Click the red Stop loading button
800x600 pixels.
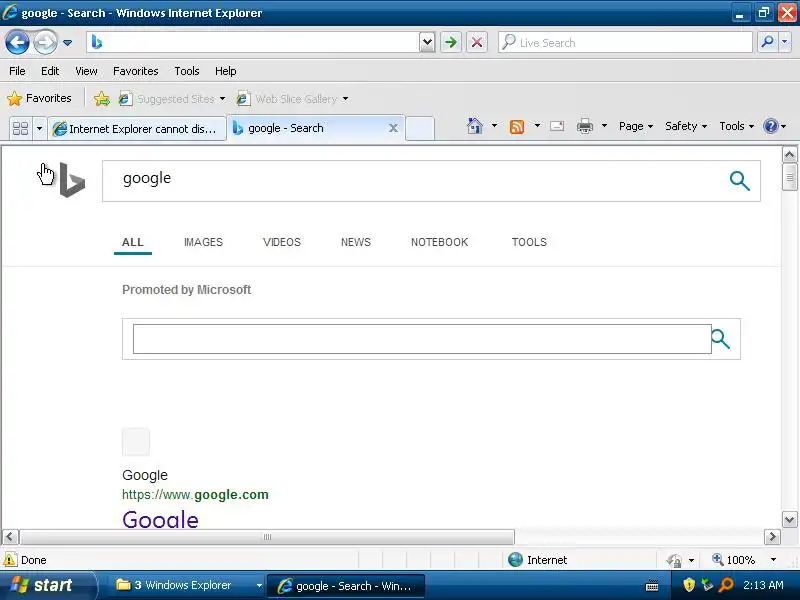477,42
